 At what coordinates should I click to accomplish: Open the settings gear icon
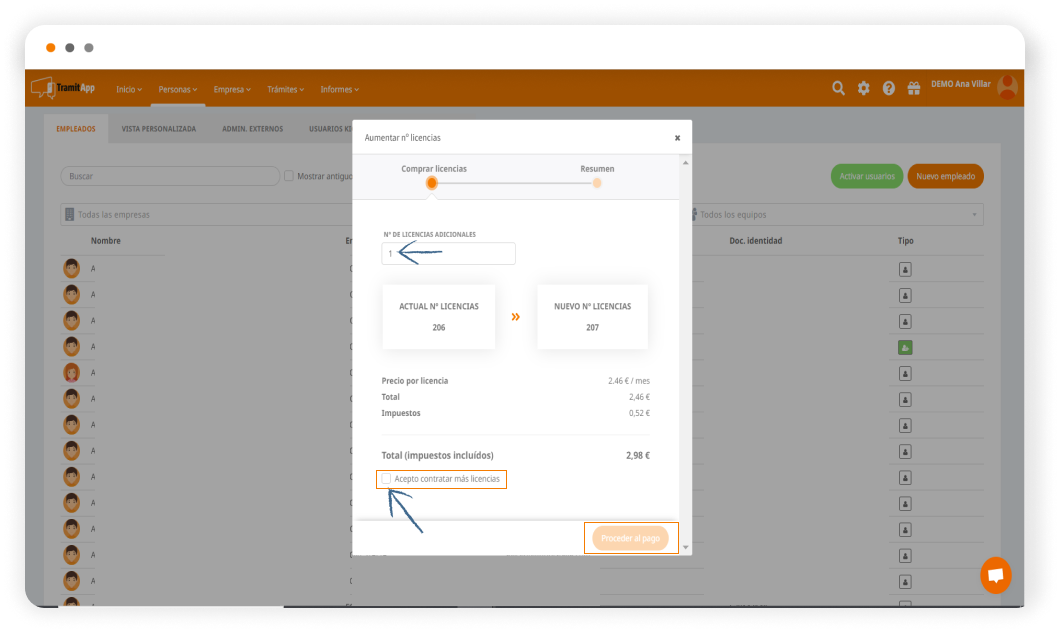click(864, 88)
